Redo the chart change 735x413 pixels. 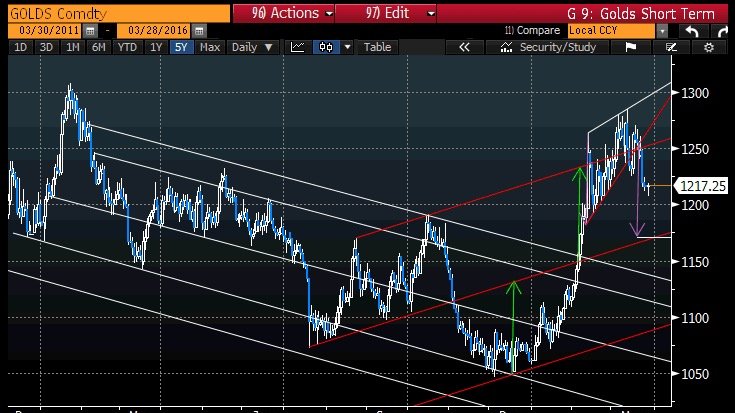point(722,31)
